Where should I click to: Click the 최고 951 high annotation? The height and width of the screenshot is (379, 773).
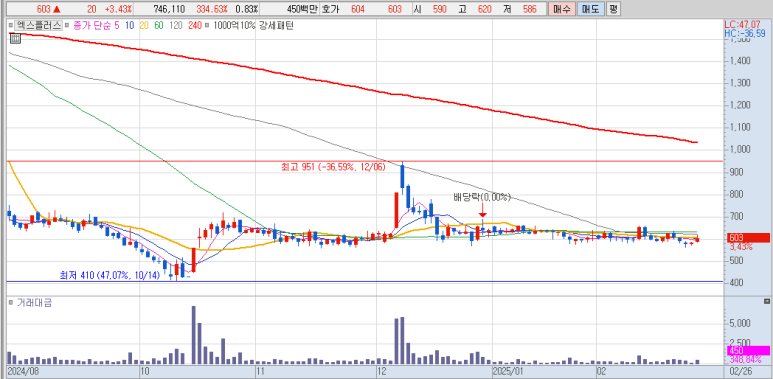333,168
